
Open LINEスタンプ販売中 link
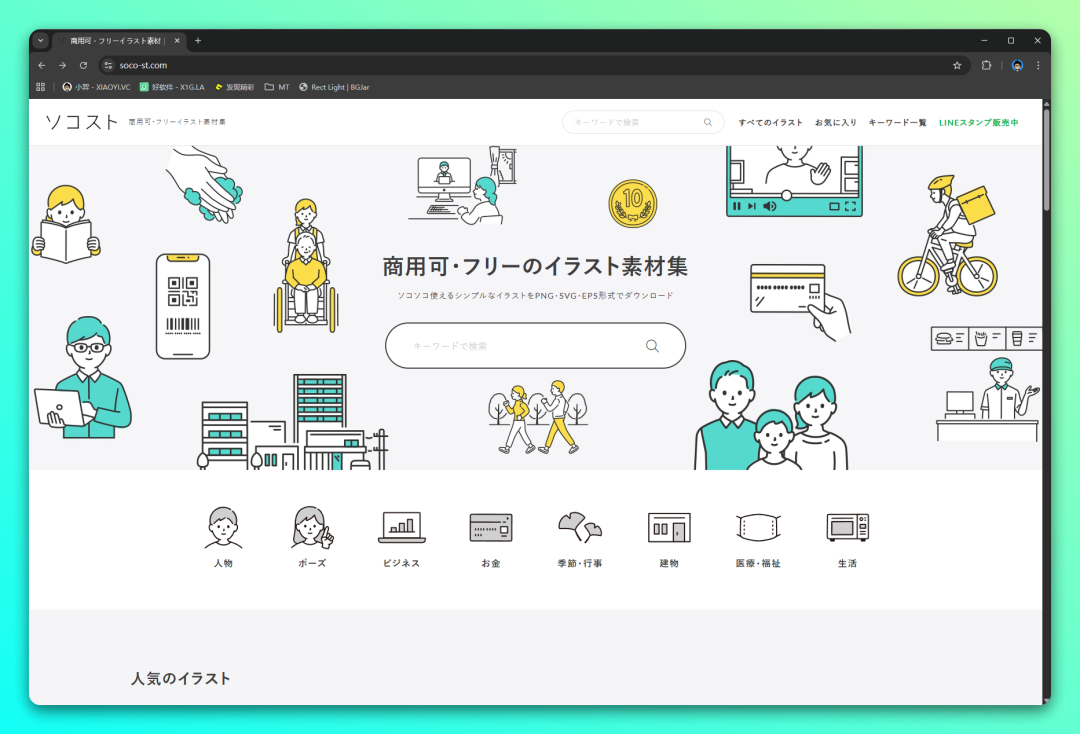pyautogui.click(x=978, y=122)
